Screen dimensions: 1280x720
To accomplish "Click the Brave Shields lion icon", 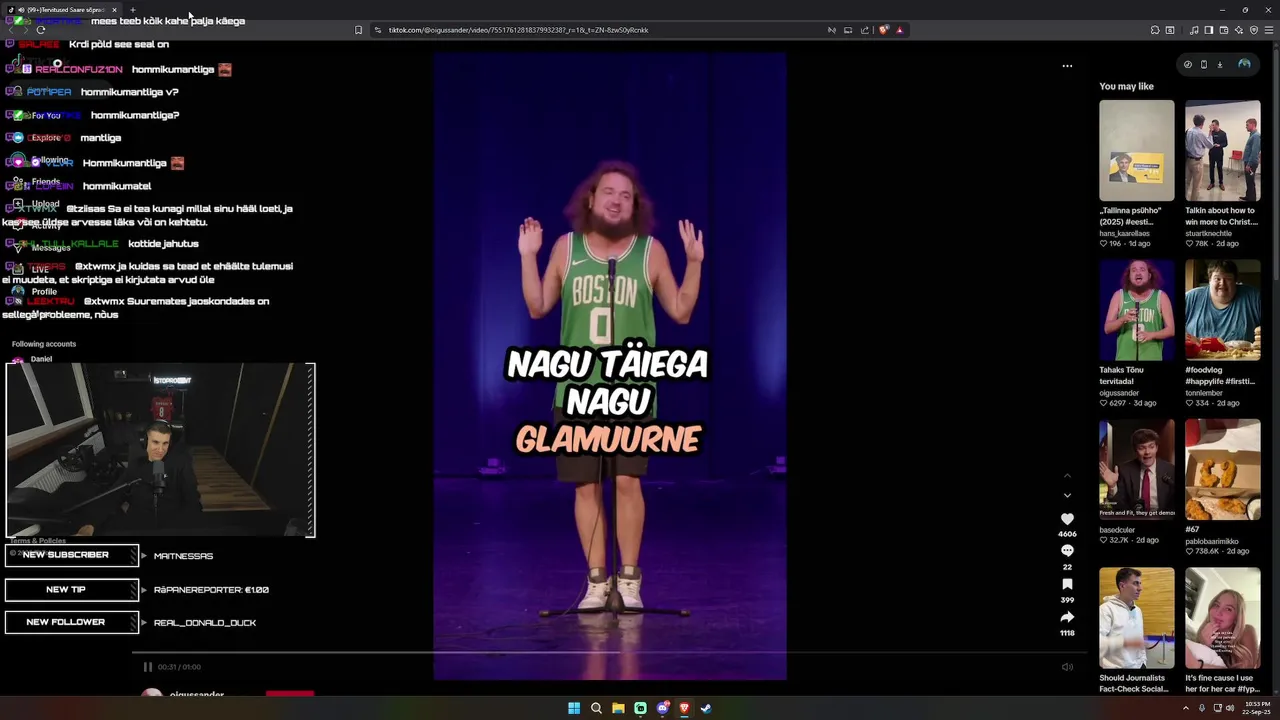I will [x=883, y=30].
